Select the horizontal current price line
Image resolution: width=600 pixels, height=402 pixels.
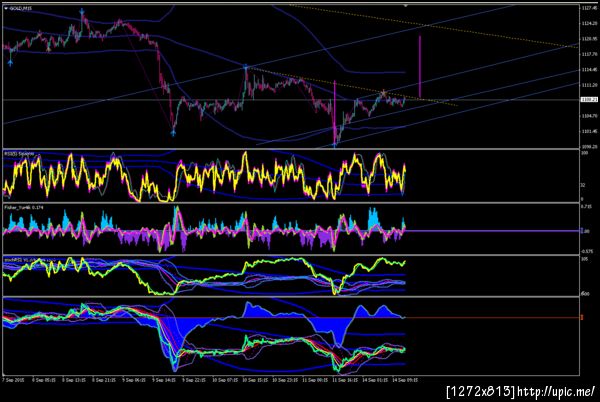291,100
